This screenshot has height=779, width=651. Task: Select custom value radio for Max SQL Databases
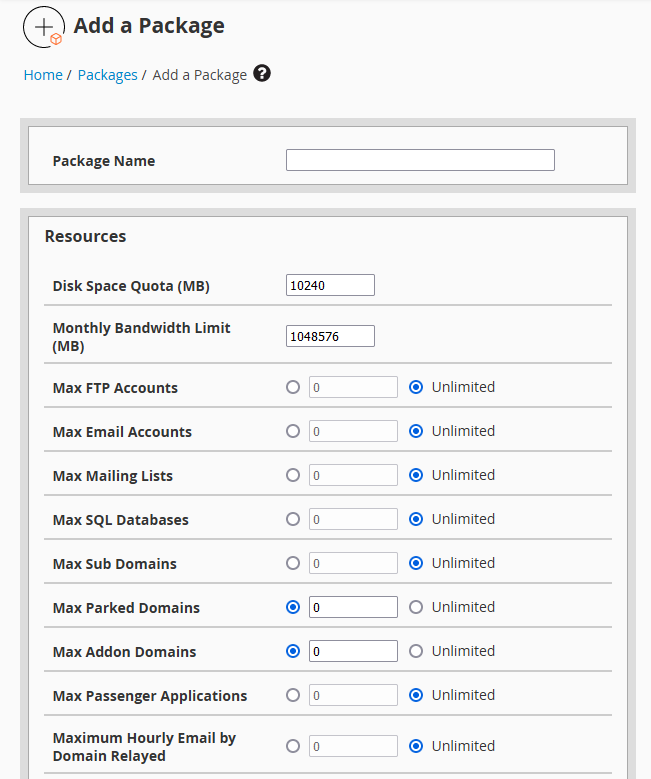[x=293, y=519]
